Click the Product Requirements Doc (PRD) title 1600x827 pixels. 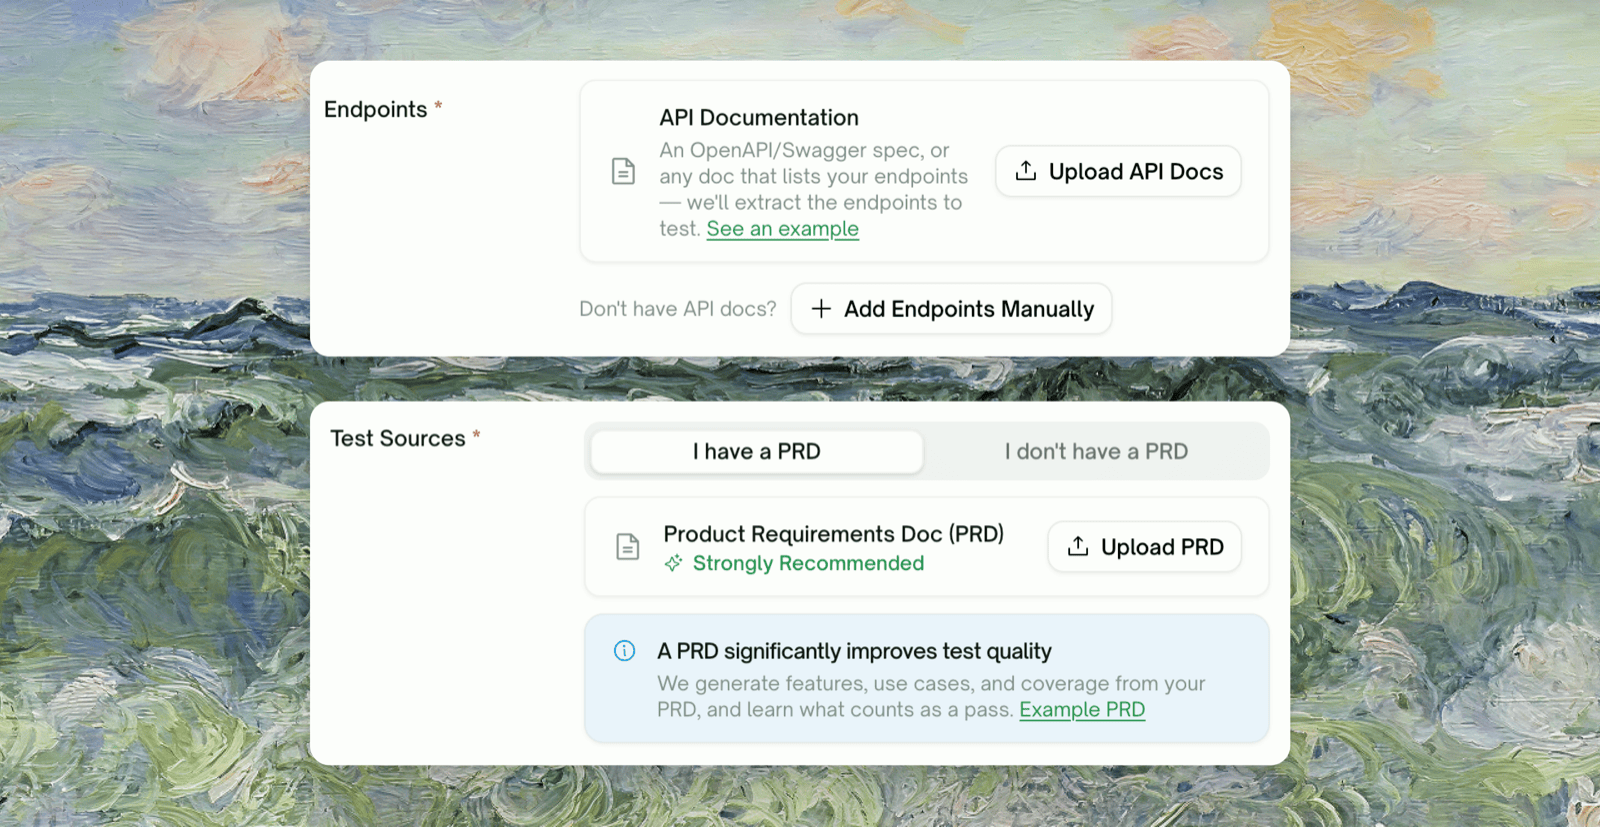coord(834,534)
